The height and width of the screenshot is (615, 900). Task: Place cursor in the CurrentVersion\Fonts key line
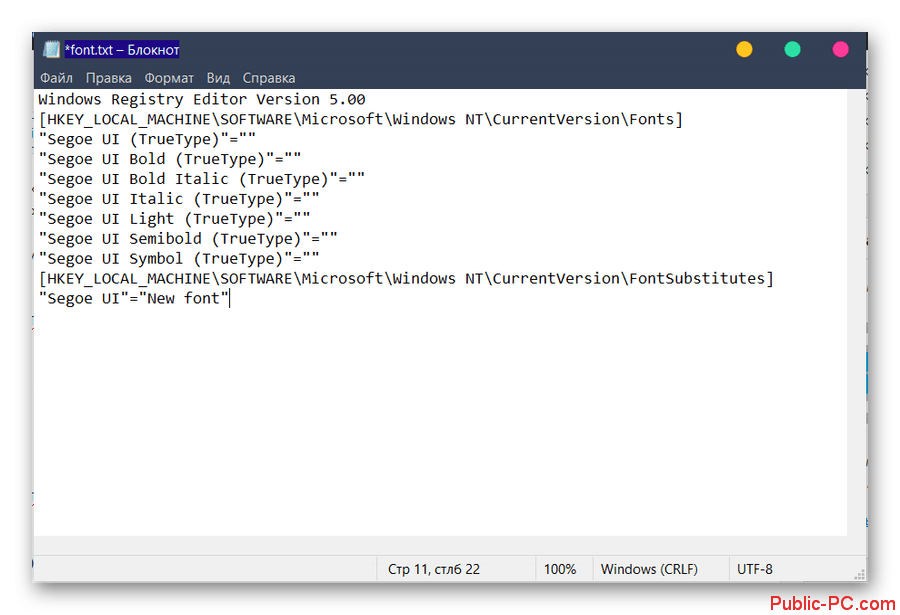[x=360, y=119]
